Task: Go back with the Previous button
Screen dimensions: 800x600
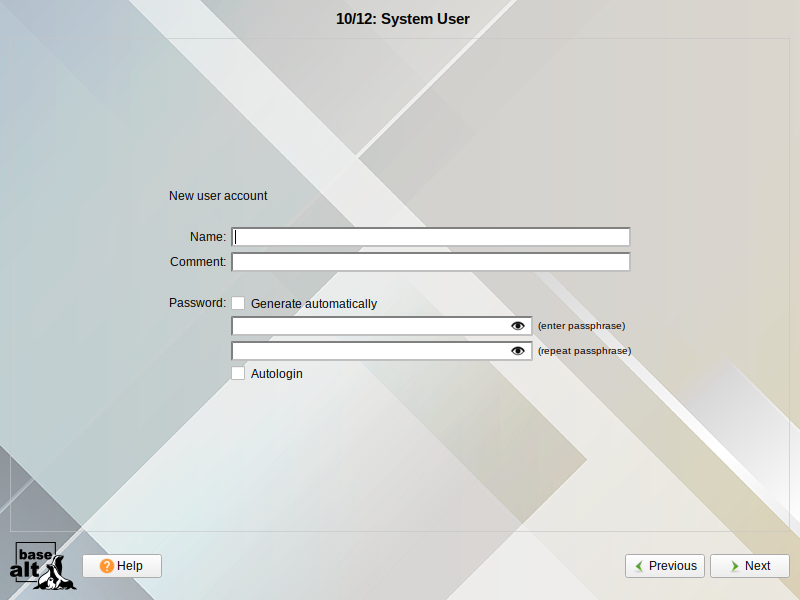Action: (665, 566)
